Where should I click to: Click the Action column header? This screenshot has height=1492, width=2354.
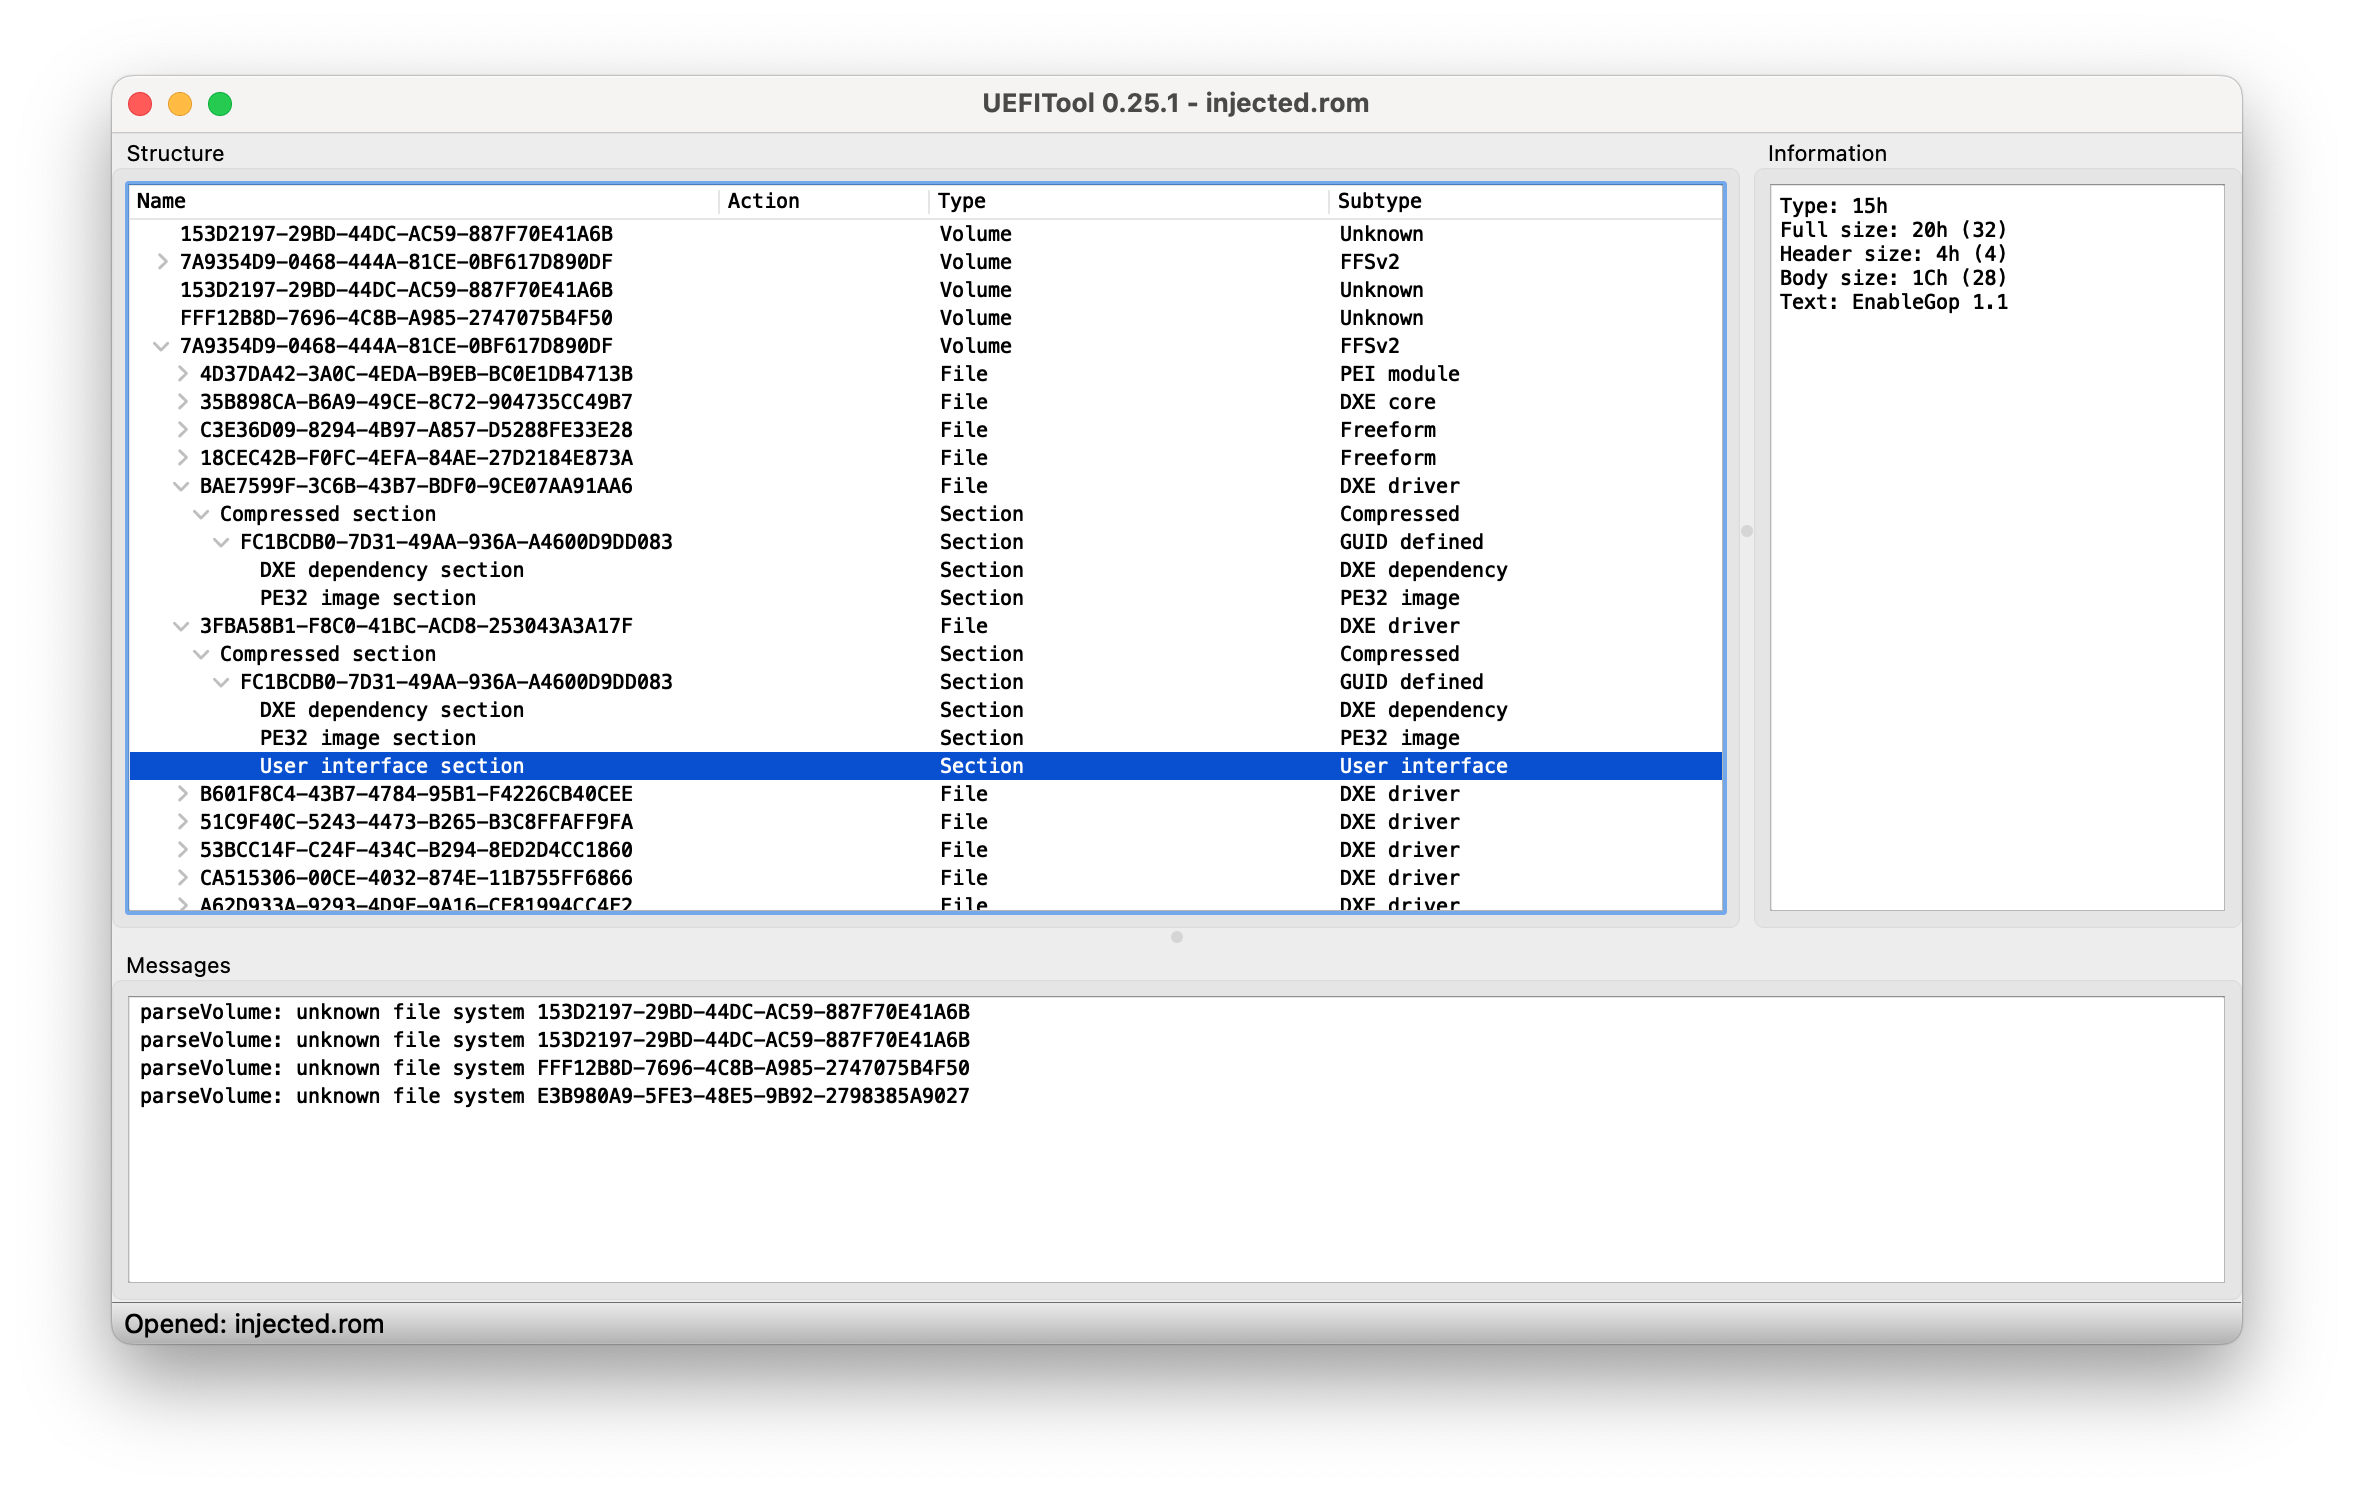click(763, 201)
